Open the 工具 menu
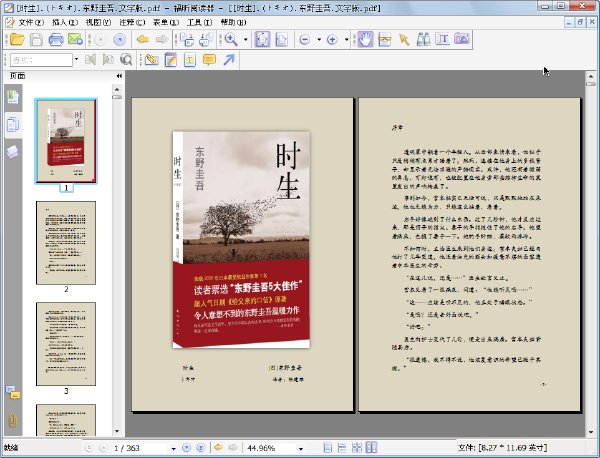600x458 pixels. [199, 23]
